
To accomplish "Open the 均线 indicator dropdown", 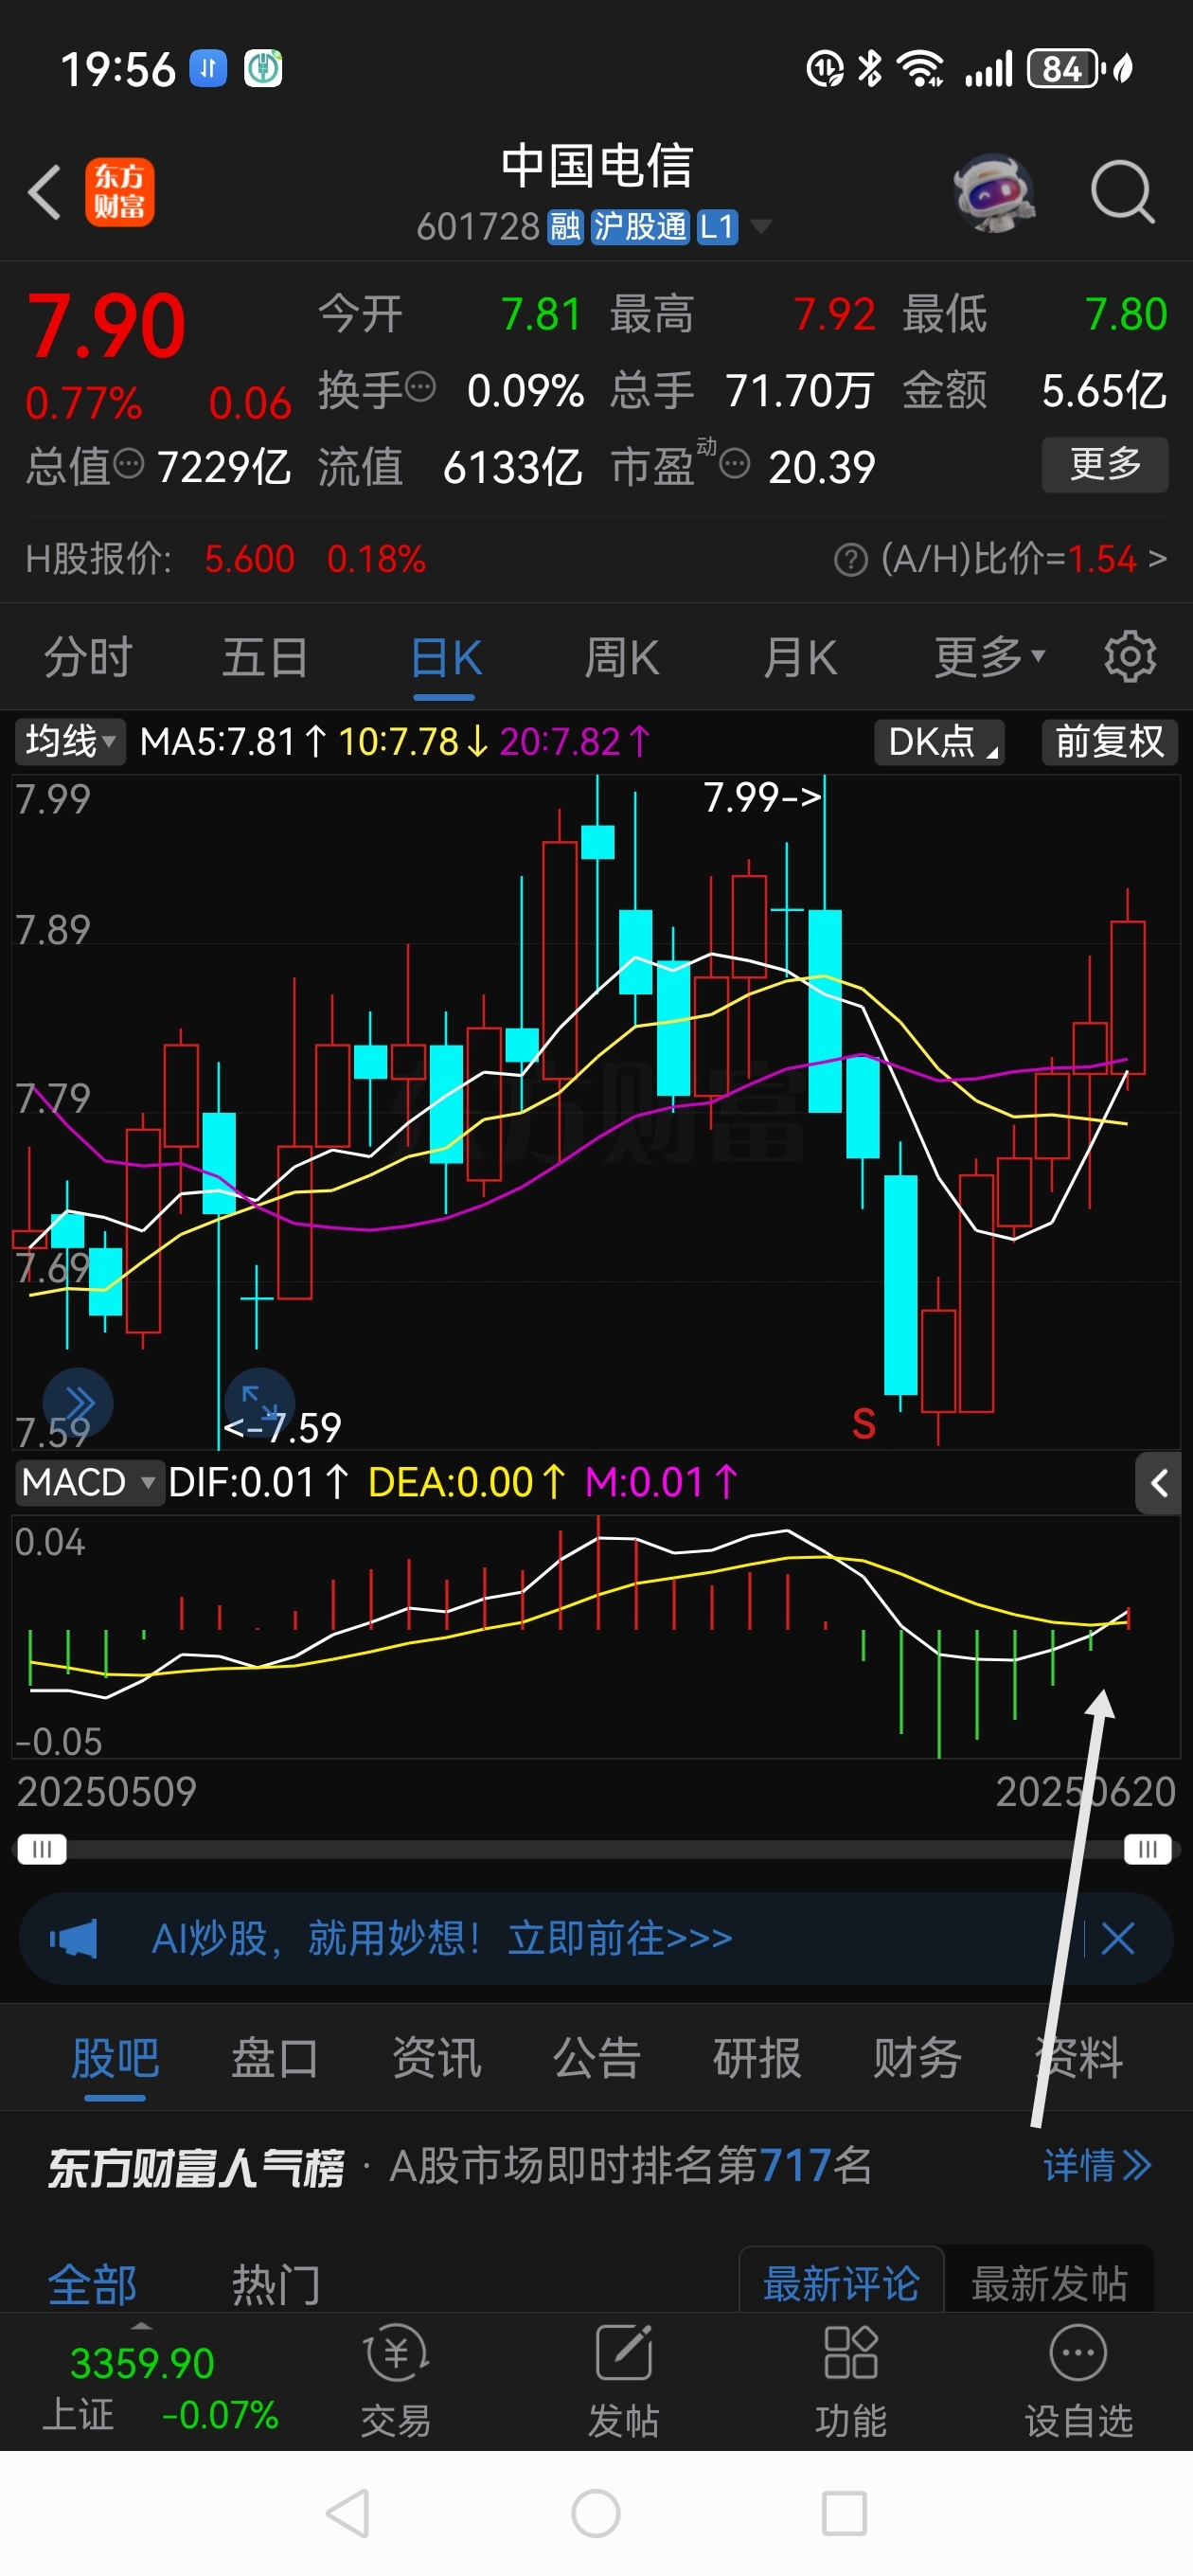I will coord(70,742).
